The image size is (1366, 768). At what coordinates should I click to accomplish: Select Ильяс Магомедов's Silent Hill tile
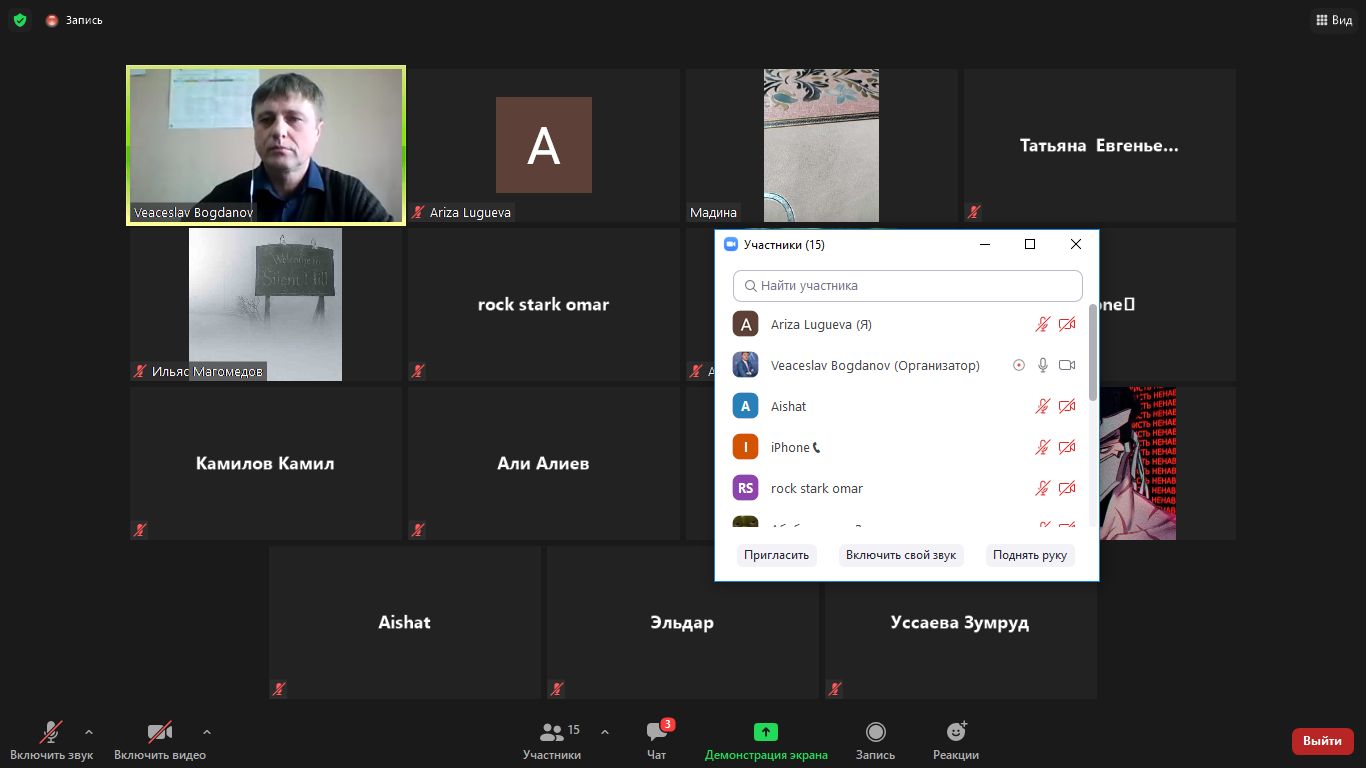pyautogui.click(x=266, y=304)
